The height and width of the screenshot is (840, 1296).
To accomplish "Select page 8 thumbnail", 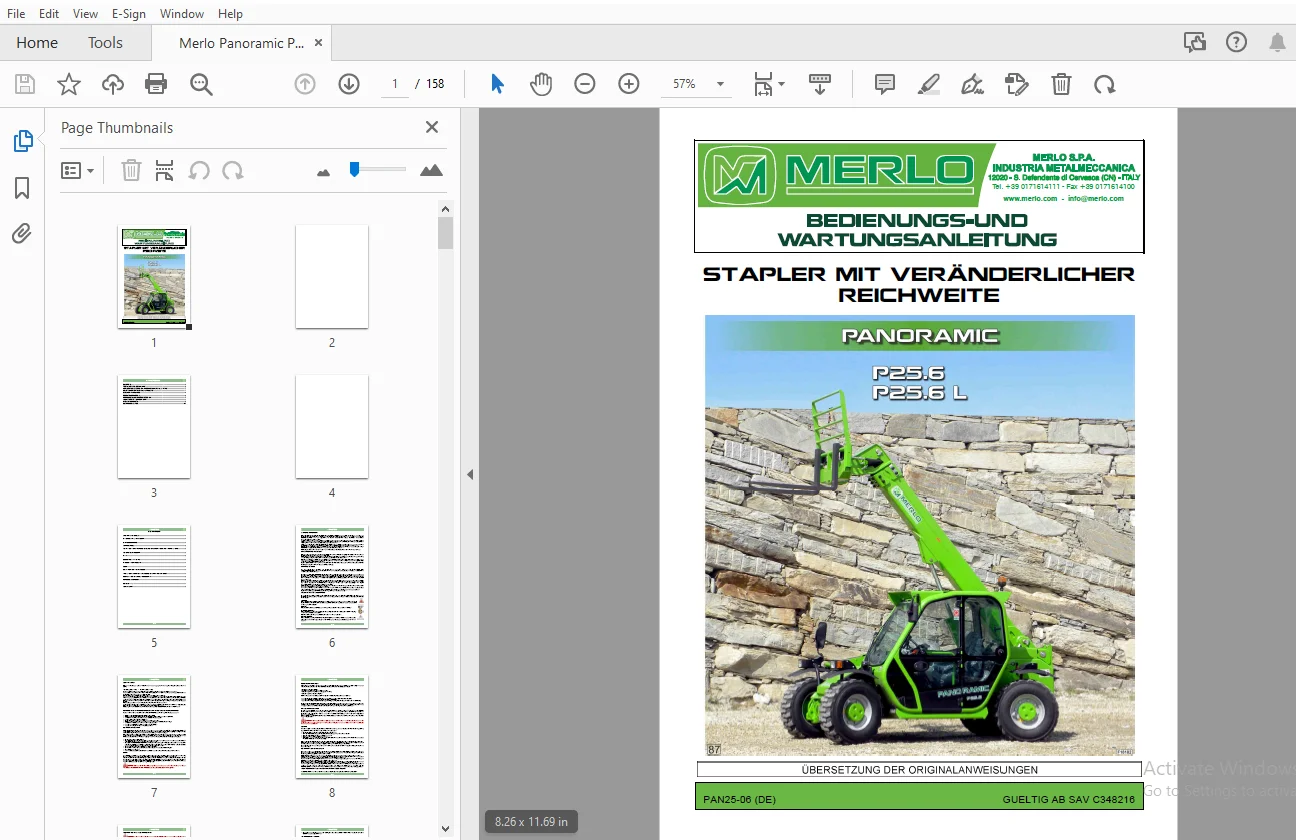I will coord(332,727).
